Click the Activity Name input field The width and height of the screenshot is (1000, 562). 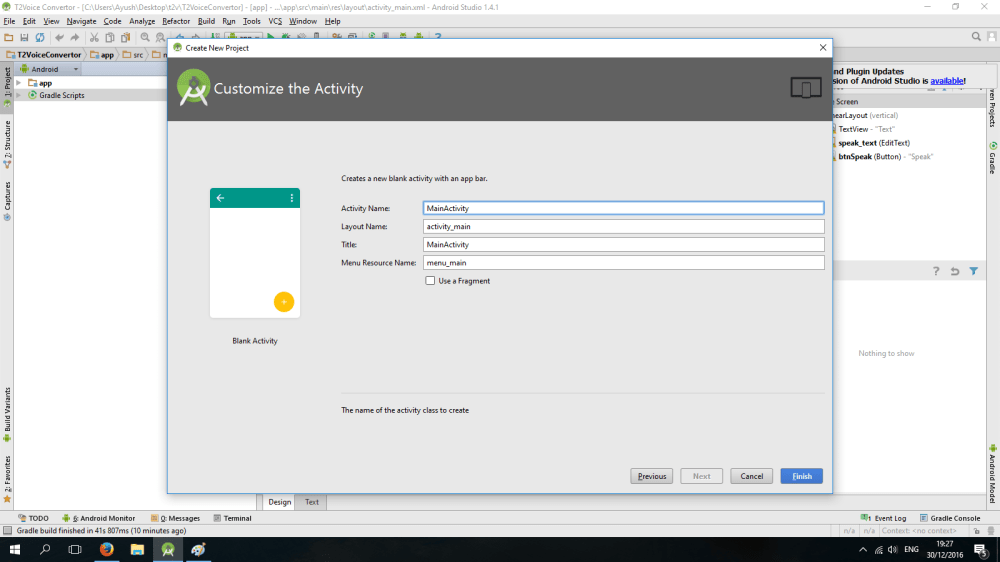point(622,208)
